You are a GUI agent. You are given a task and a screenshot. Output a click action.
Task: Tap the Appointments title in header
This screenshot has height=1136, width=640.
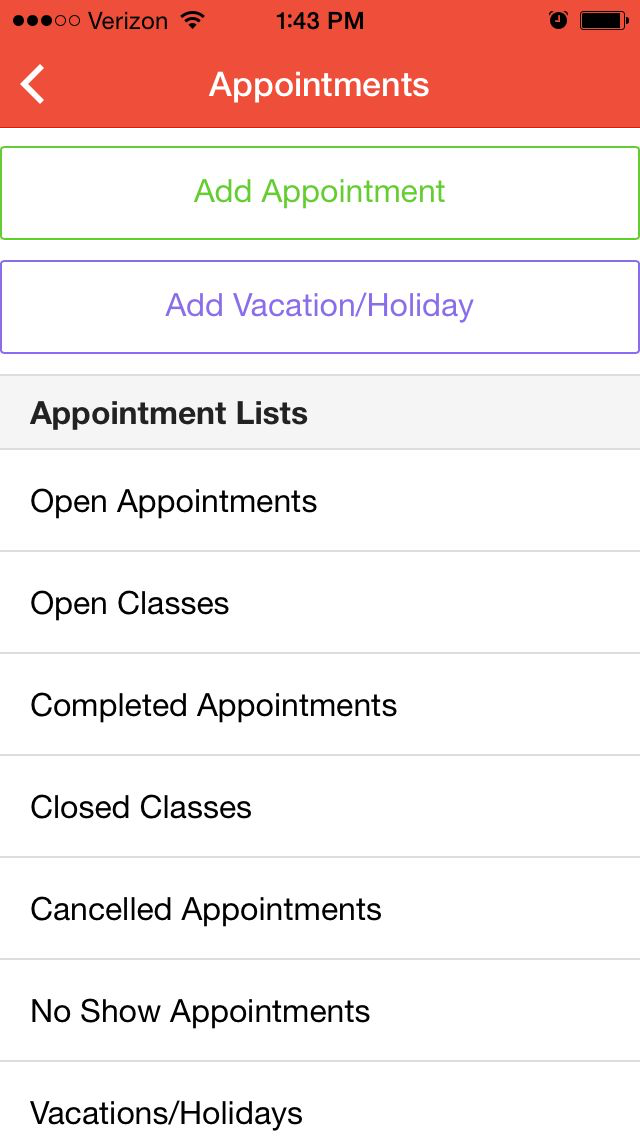pos(319,85)
